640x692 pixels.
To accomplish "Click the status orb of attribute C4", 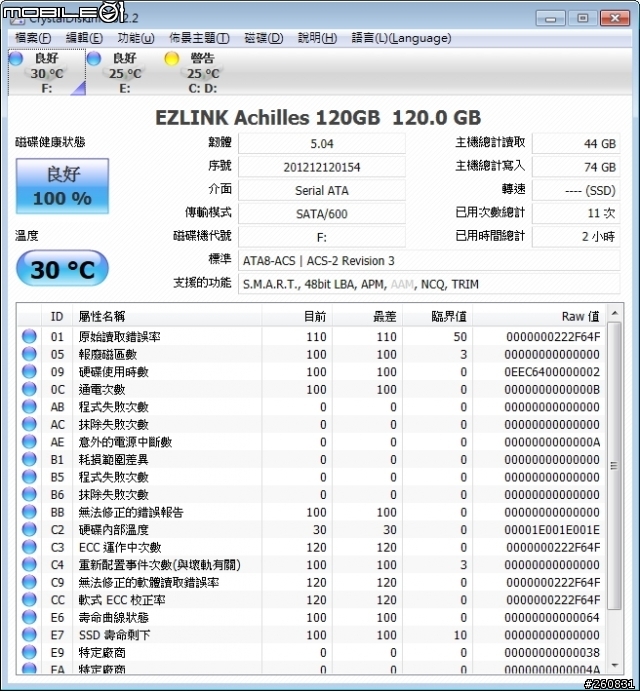I will pos(29,564).
